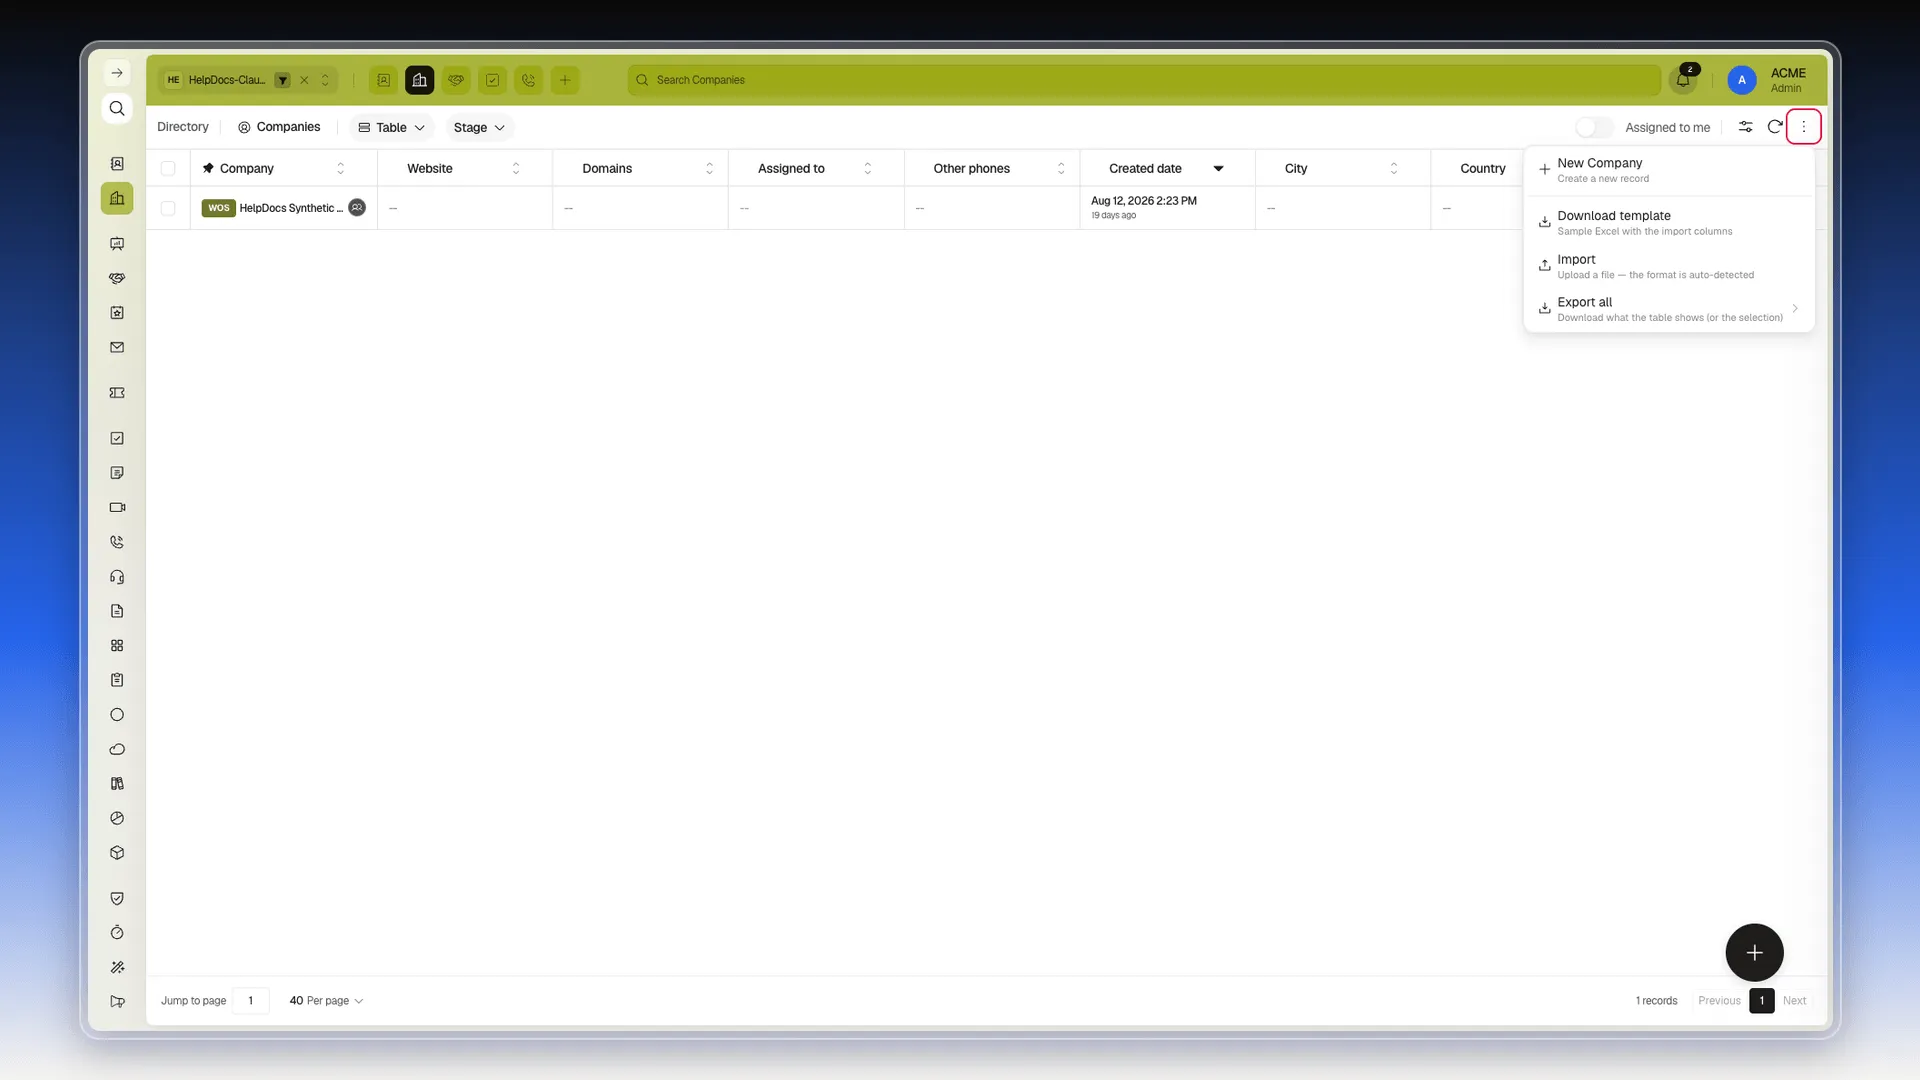Open the Table view dropdown
Screen dimensions: 1920x1080
pos(391,127)
